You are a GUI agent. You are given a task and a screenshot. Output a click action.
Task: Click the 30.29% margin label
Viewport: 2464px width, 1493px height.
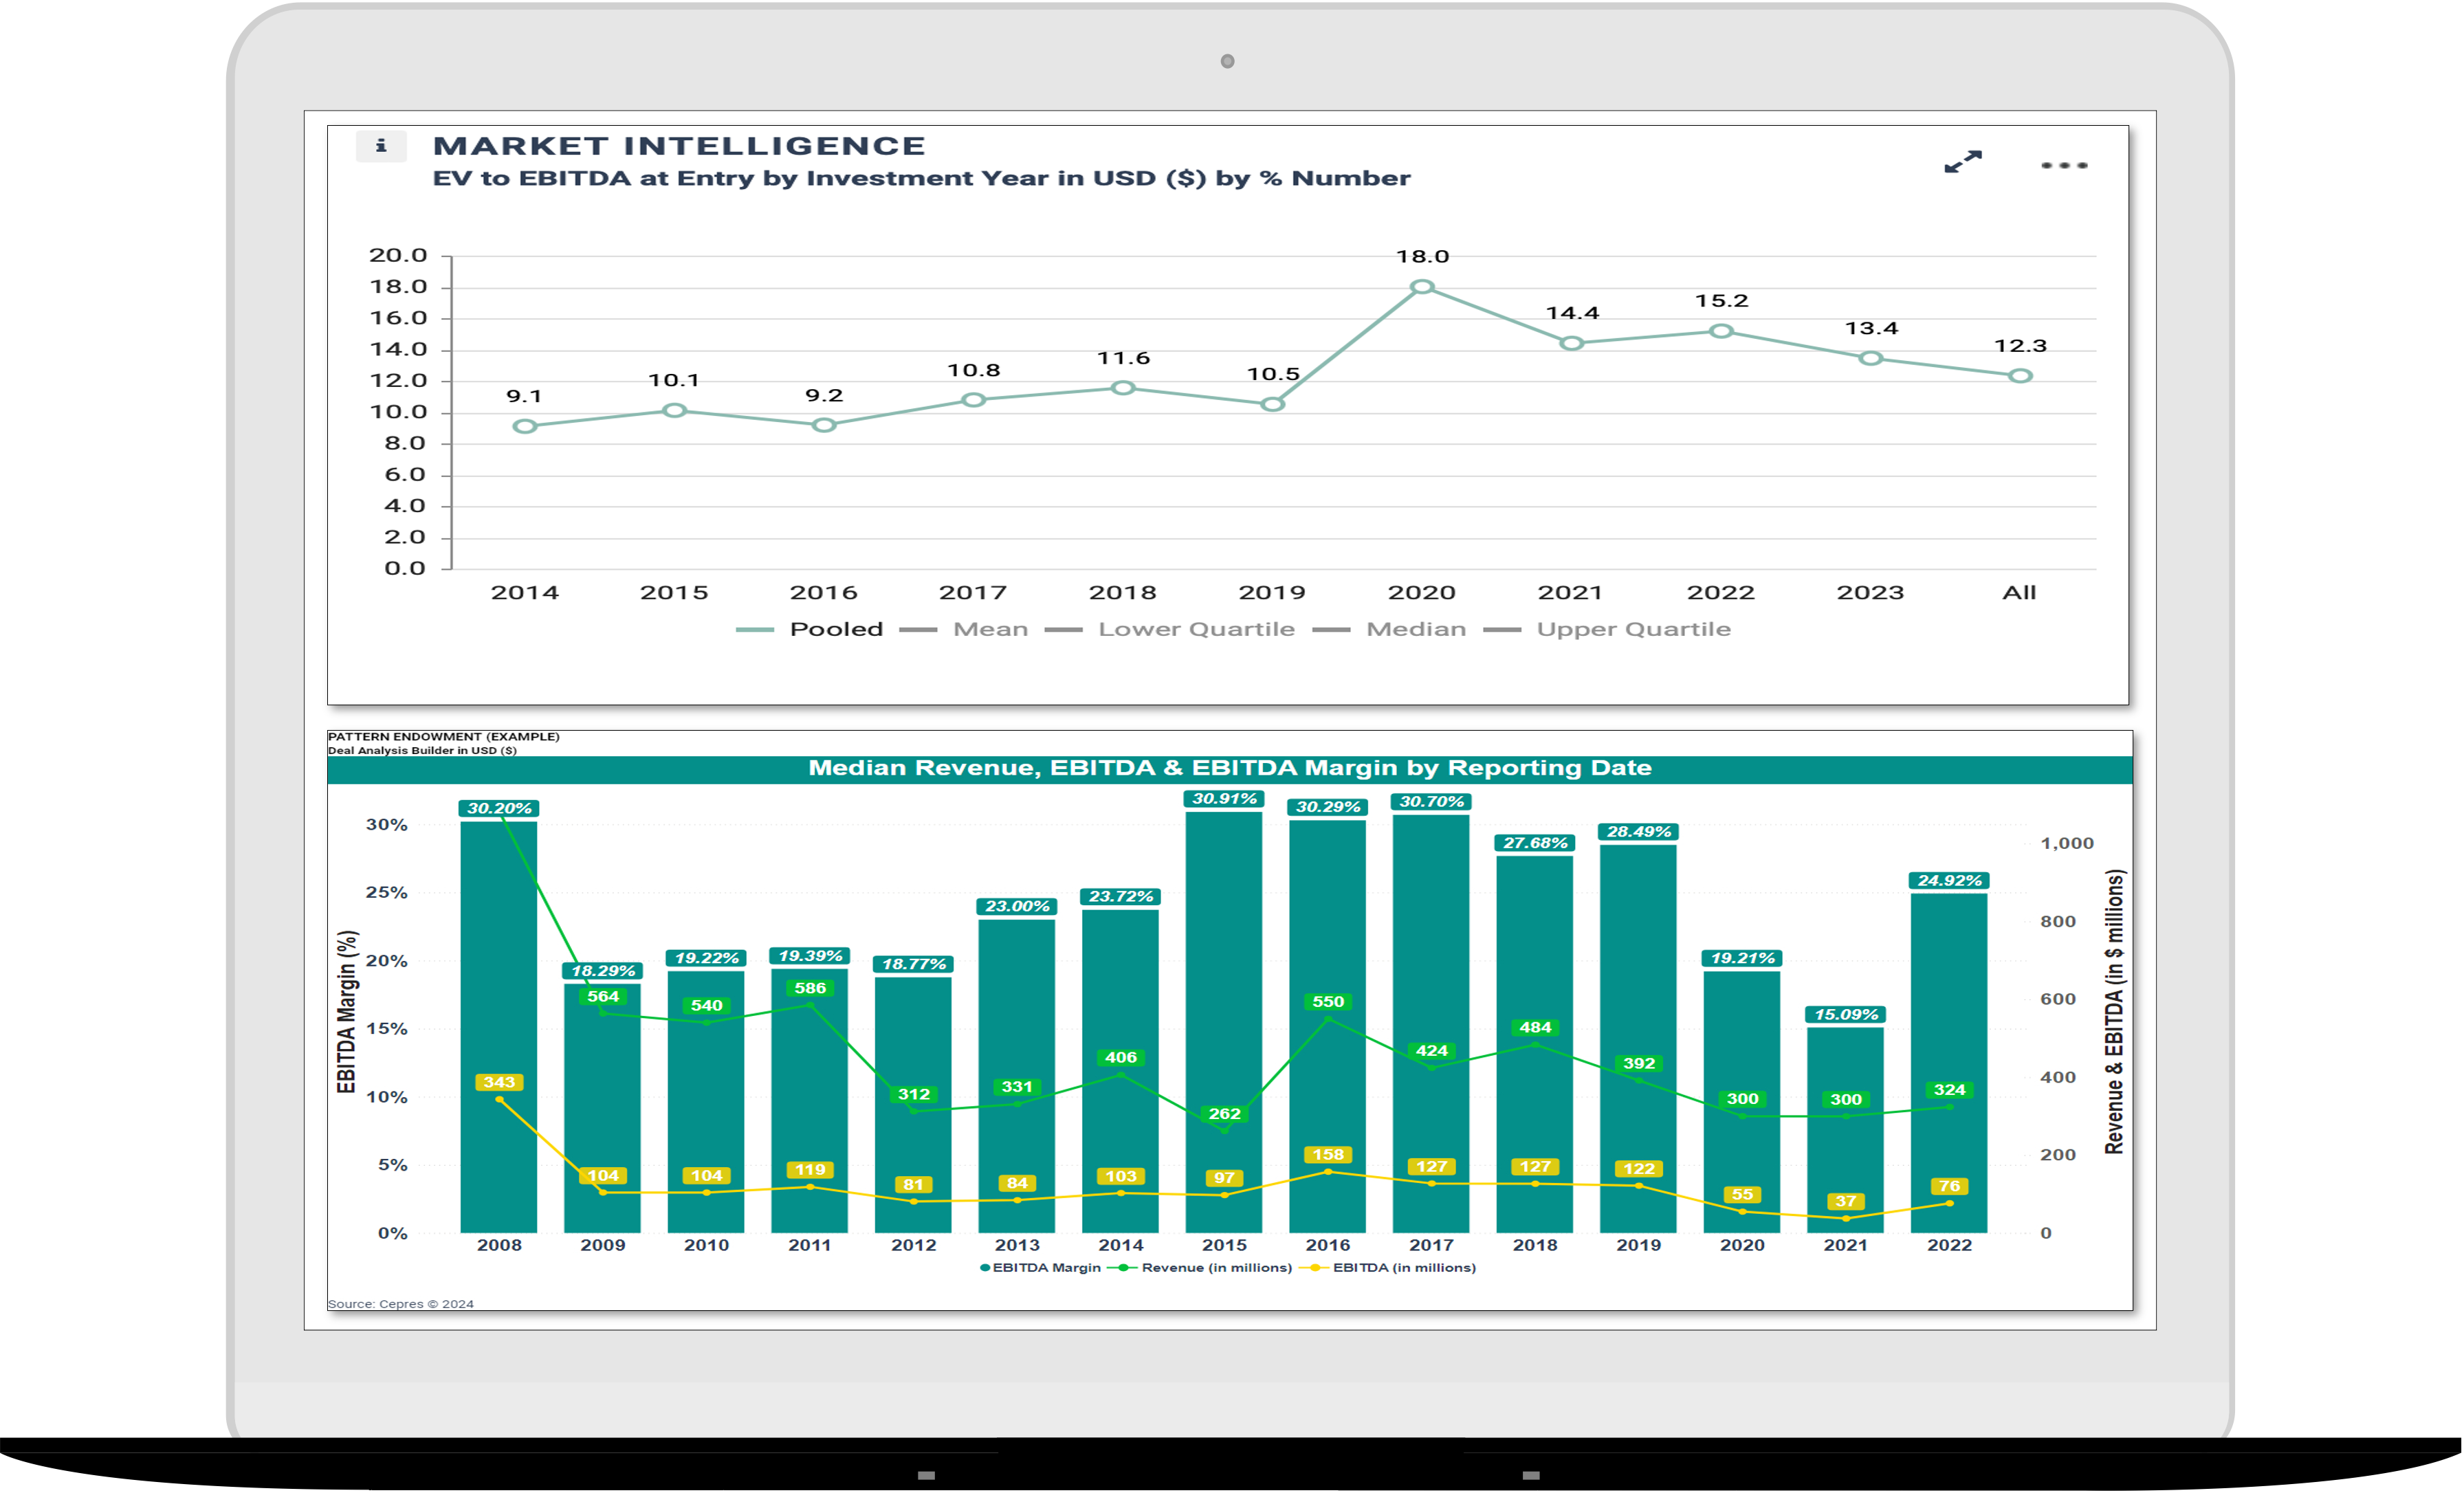point(1328,806)
